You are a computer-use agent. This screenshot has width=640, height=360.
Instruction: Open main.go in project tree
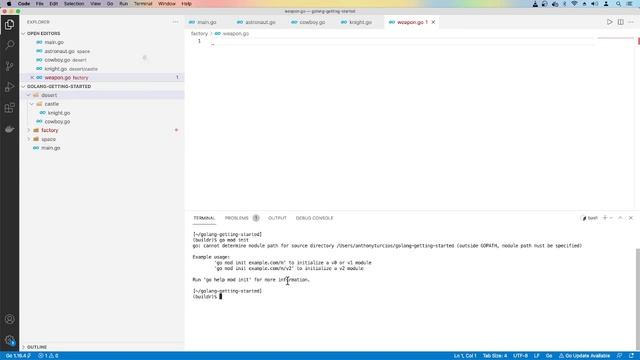pos(51,148)
